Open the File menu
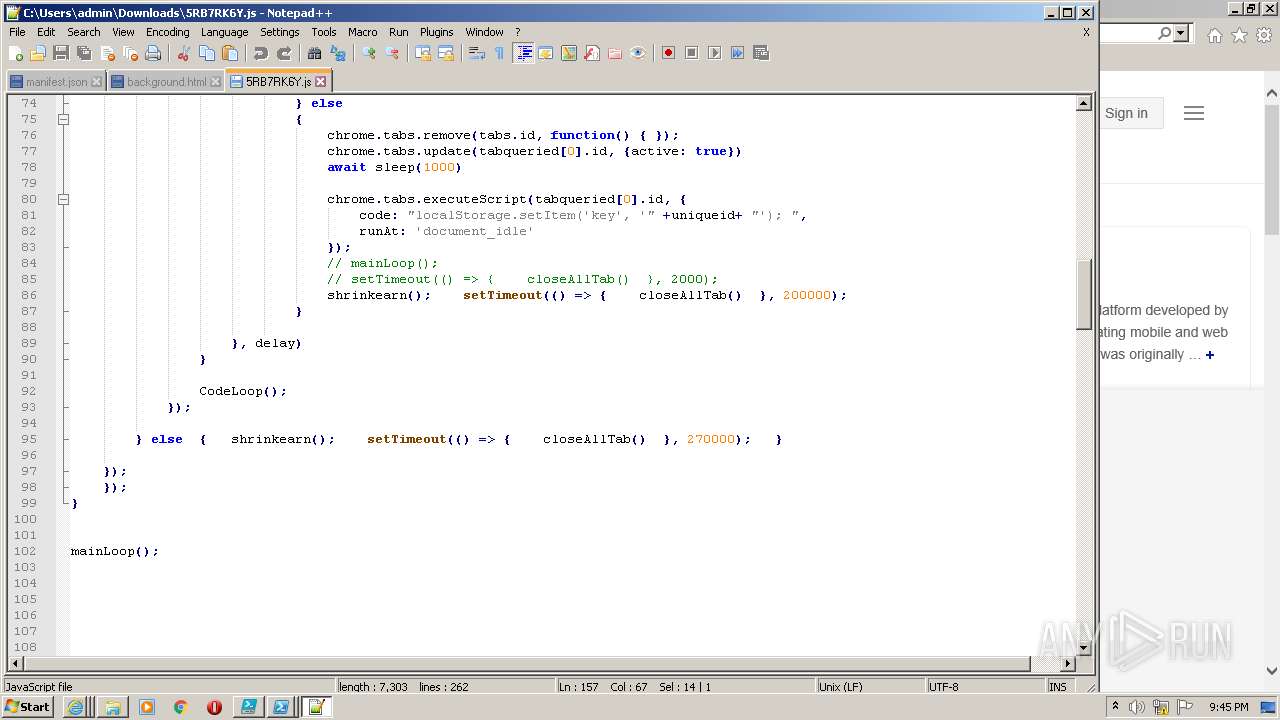The image size is (1280, 720). [17, 32]
